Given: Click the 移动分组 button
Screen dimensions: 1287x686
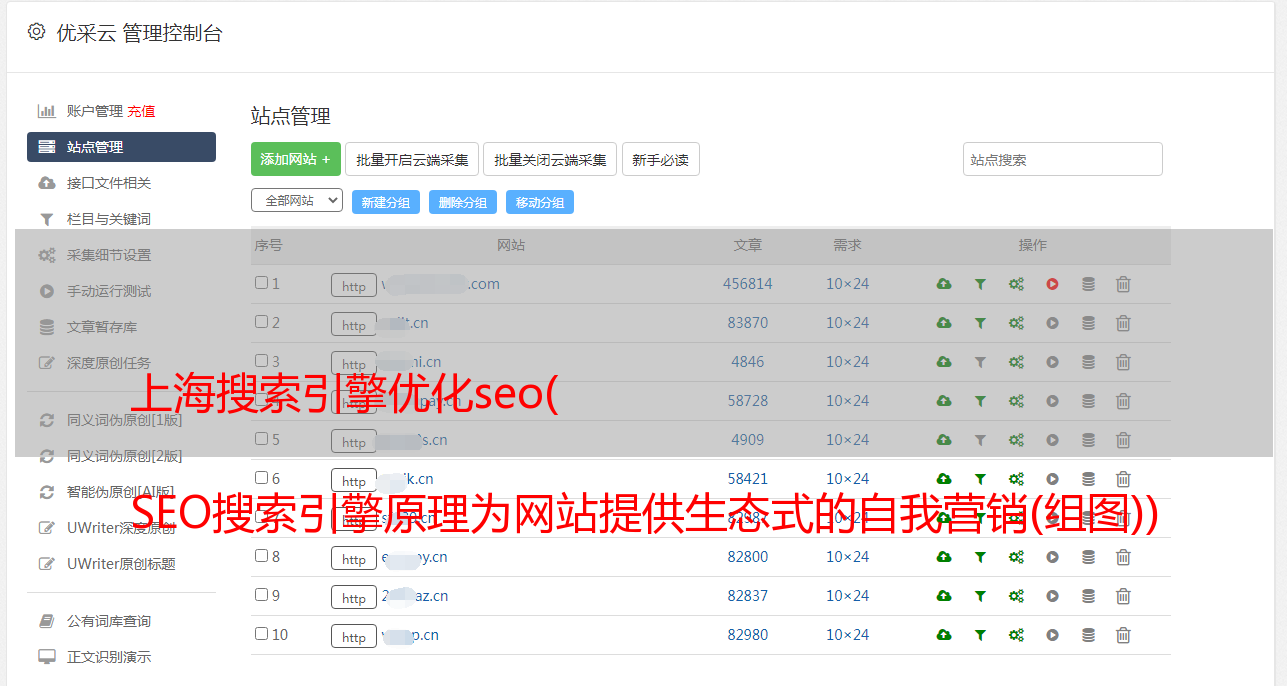Looking at the screenshot, I should pyautogui.click(x=540, y=202).
